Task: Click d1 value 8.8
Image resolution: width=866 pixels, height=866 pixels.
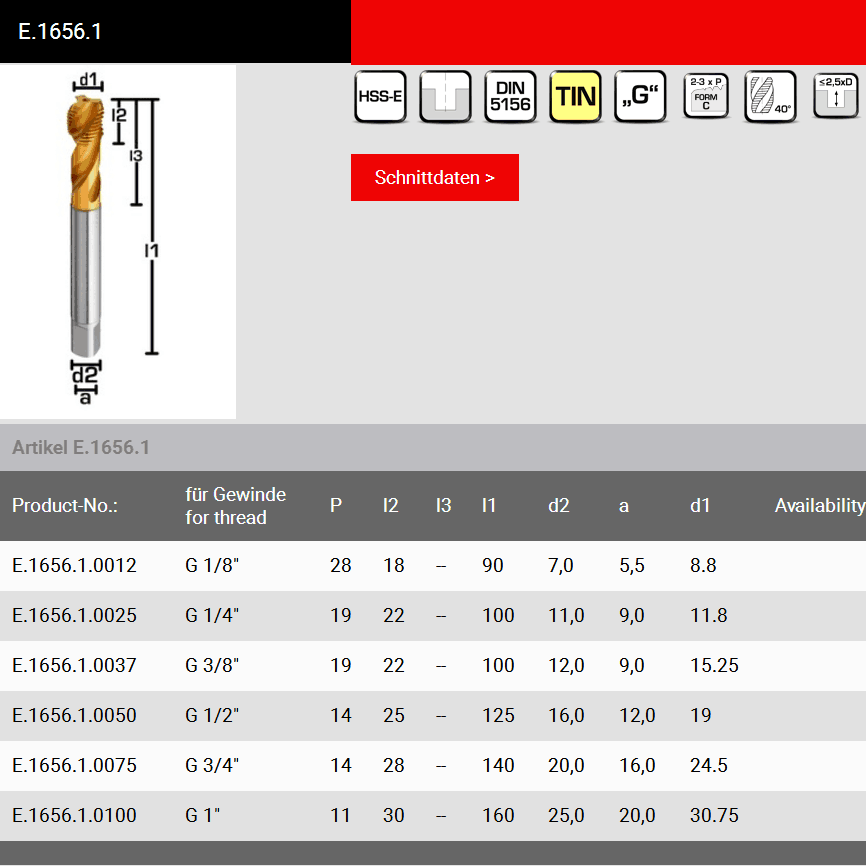Action: [x=703, y=566]
